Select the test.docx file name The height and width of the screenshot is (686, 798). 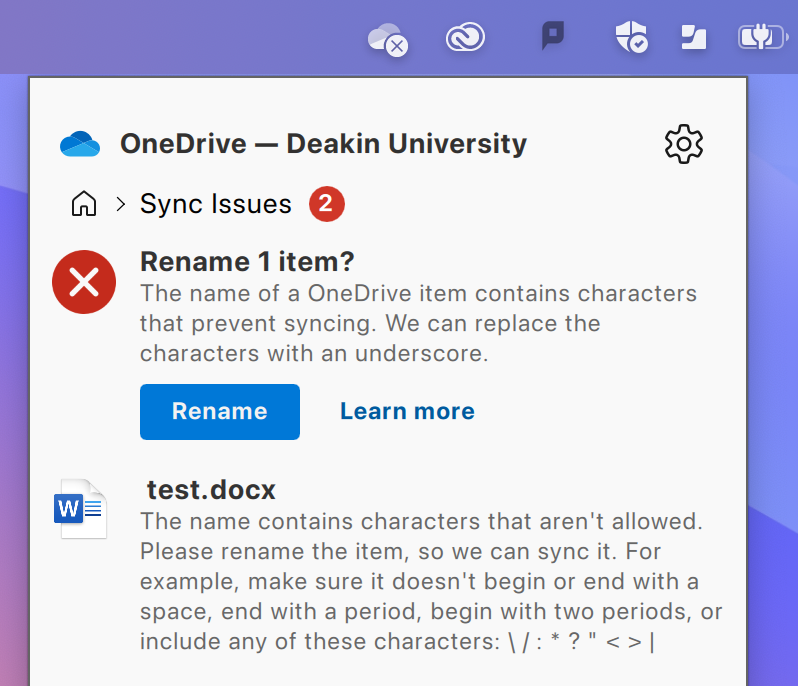211,490
